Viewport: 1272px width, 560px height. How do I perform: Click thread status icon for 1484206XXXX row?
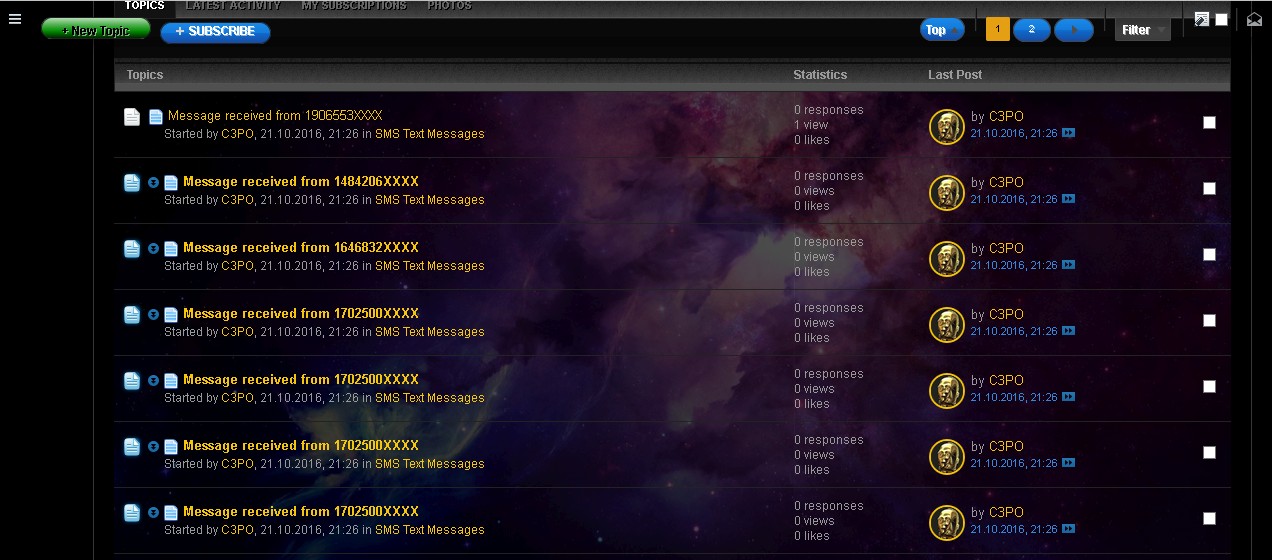click(x=132, y=183)
